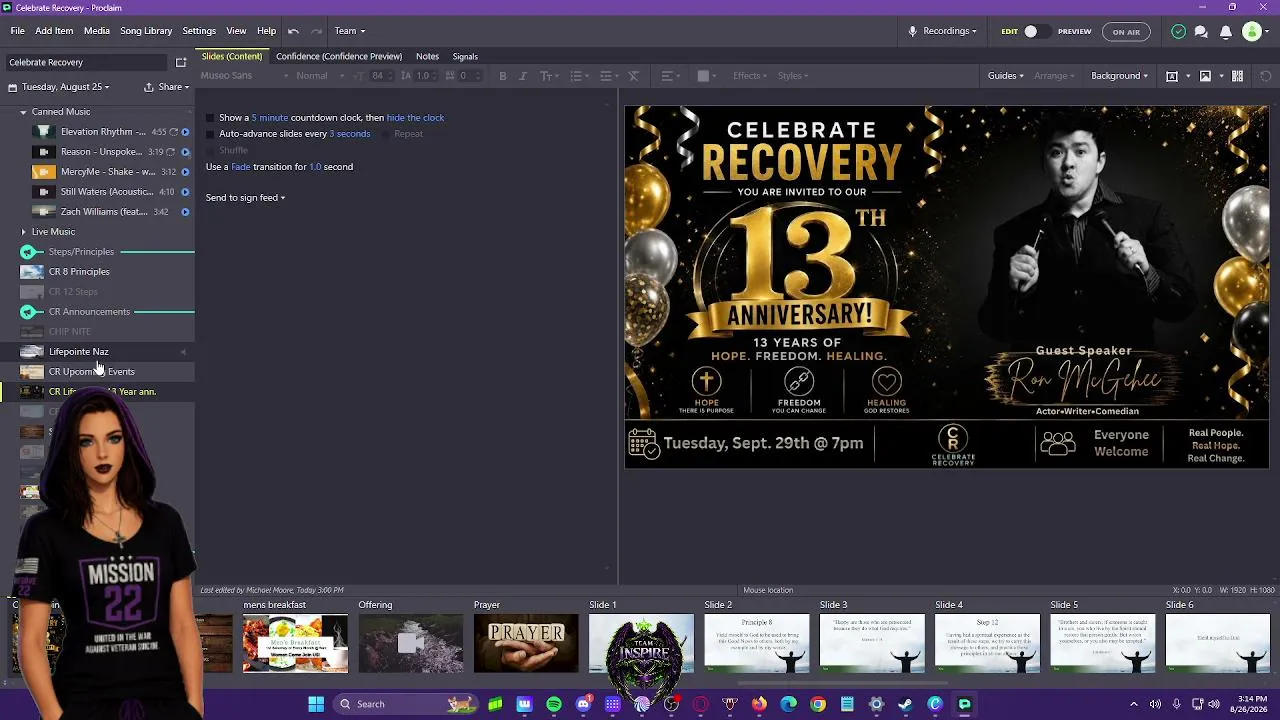Screen dimensions: 1280x720
Task: Click the sync status checkmark icon
Action: coord(1178,31)
